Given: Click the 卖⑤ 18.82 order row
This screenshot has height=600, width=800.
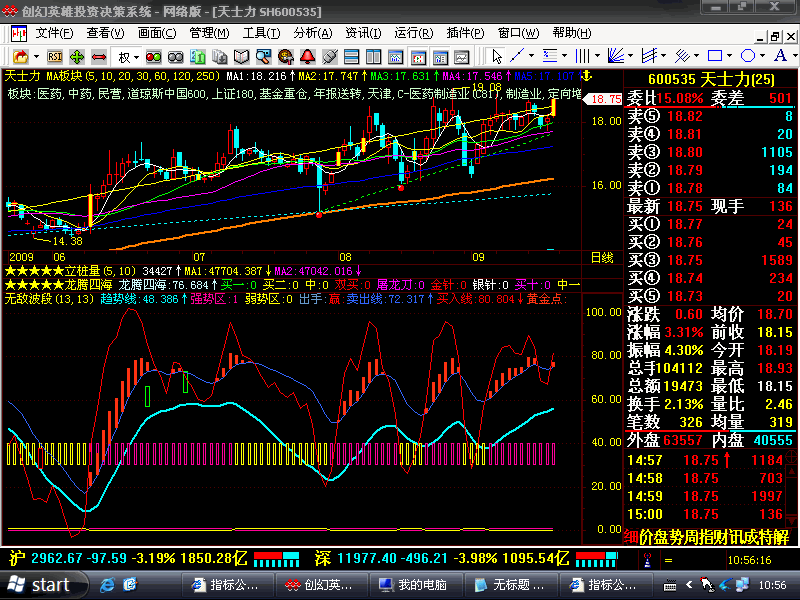Looking at the screenshot, I should 710,116.
